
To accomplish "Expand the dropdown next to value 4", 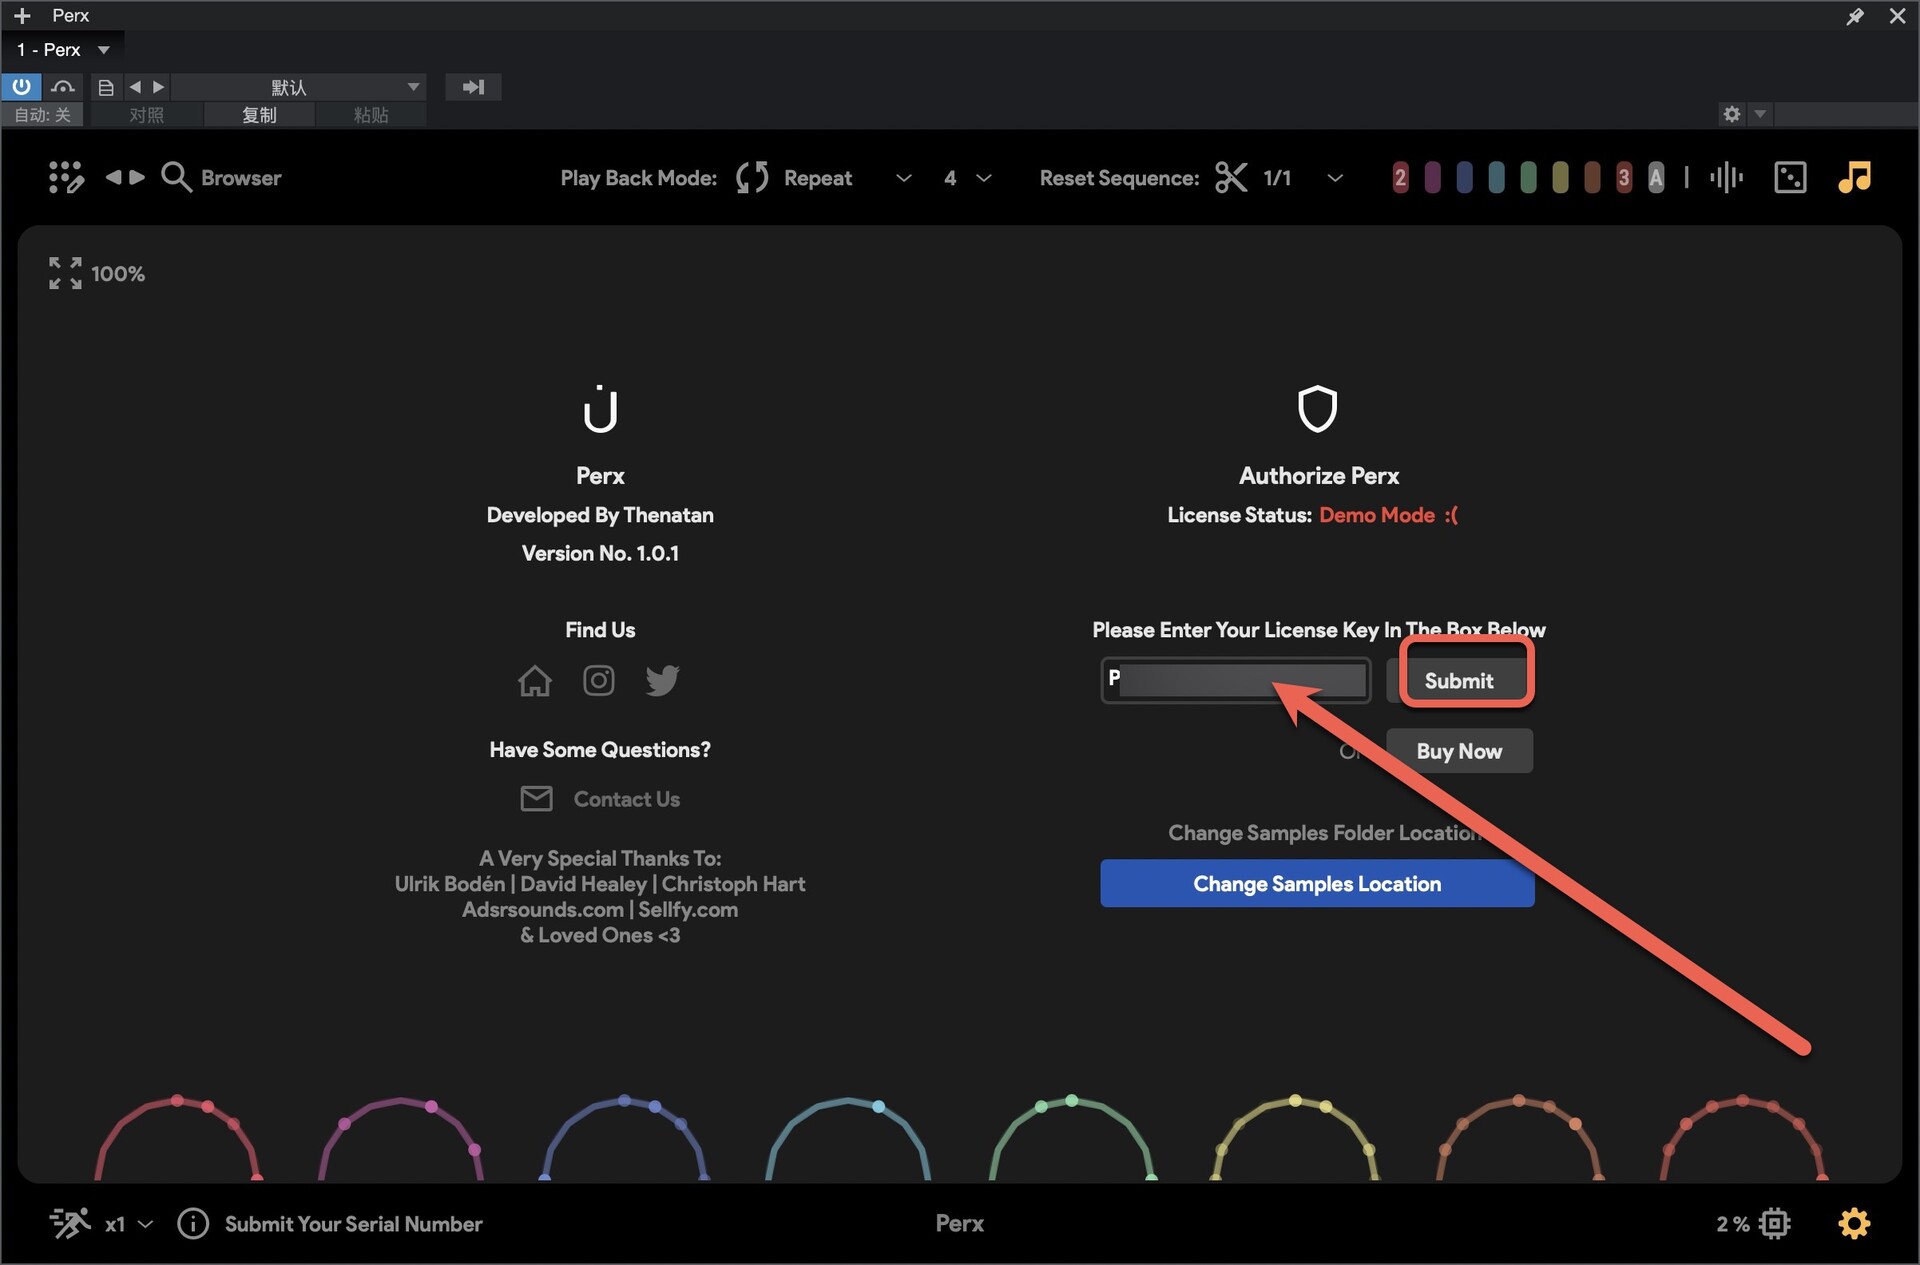I will pyautogui.click(x=983, y=178).
